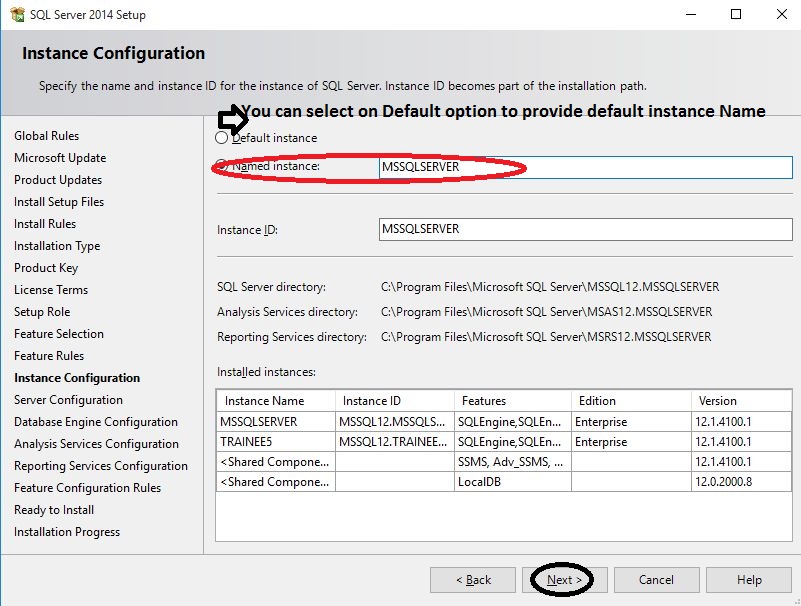Open the Microsoft Update step
The width and height of the screenshot is (801, 606).
coord(60,158)
